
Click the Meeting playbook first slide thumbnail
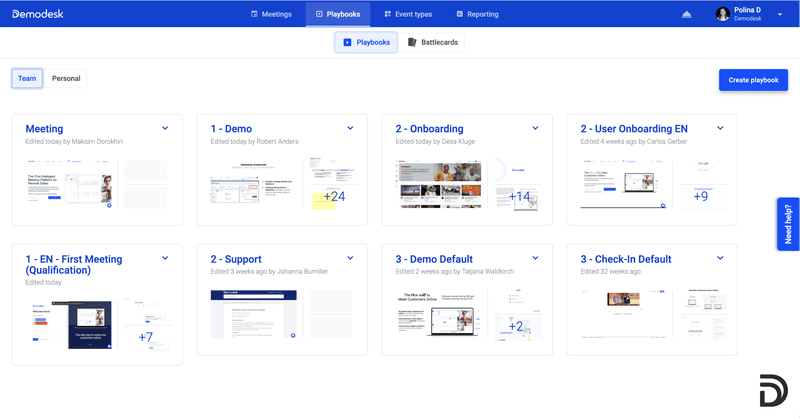[x=69, y=184]
